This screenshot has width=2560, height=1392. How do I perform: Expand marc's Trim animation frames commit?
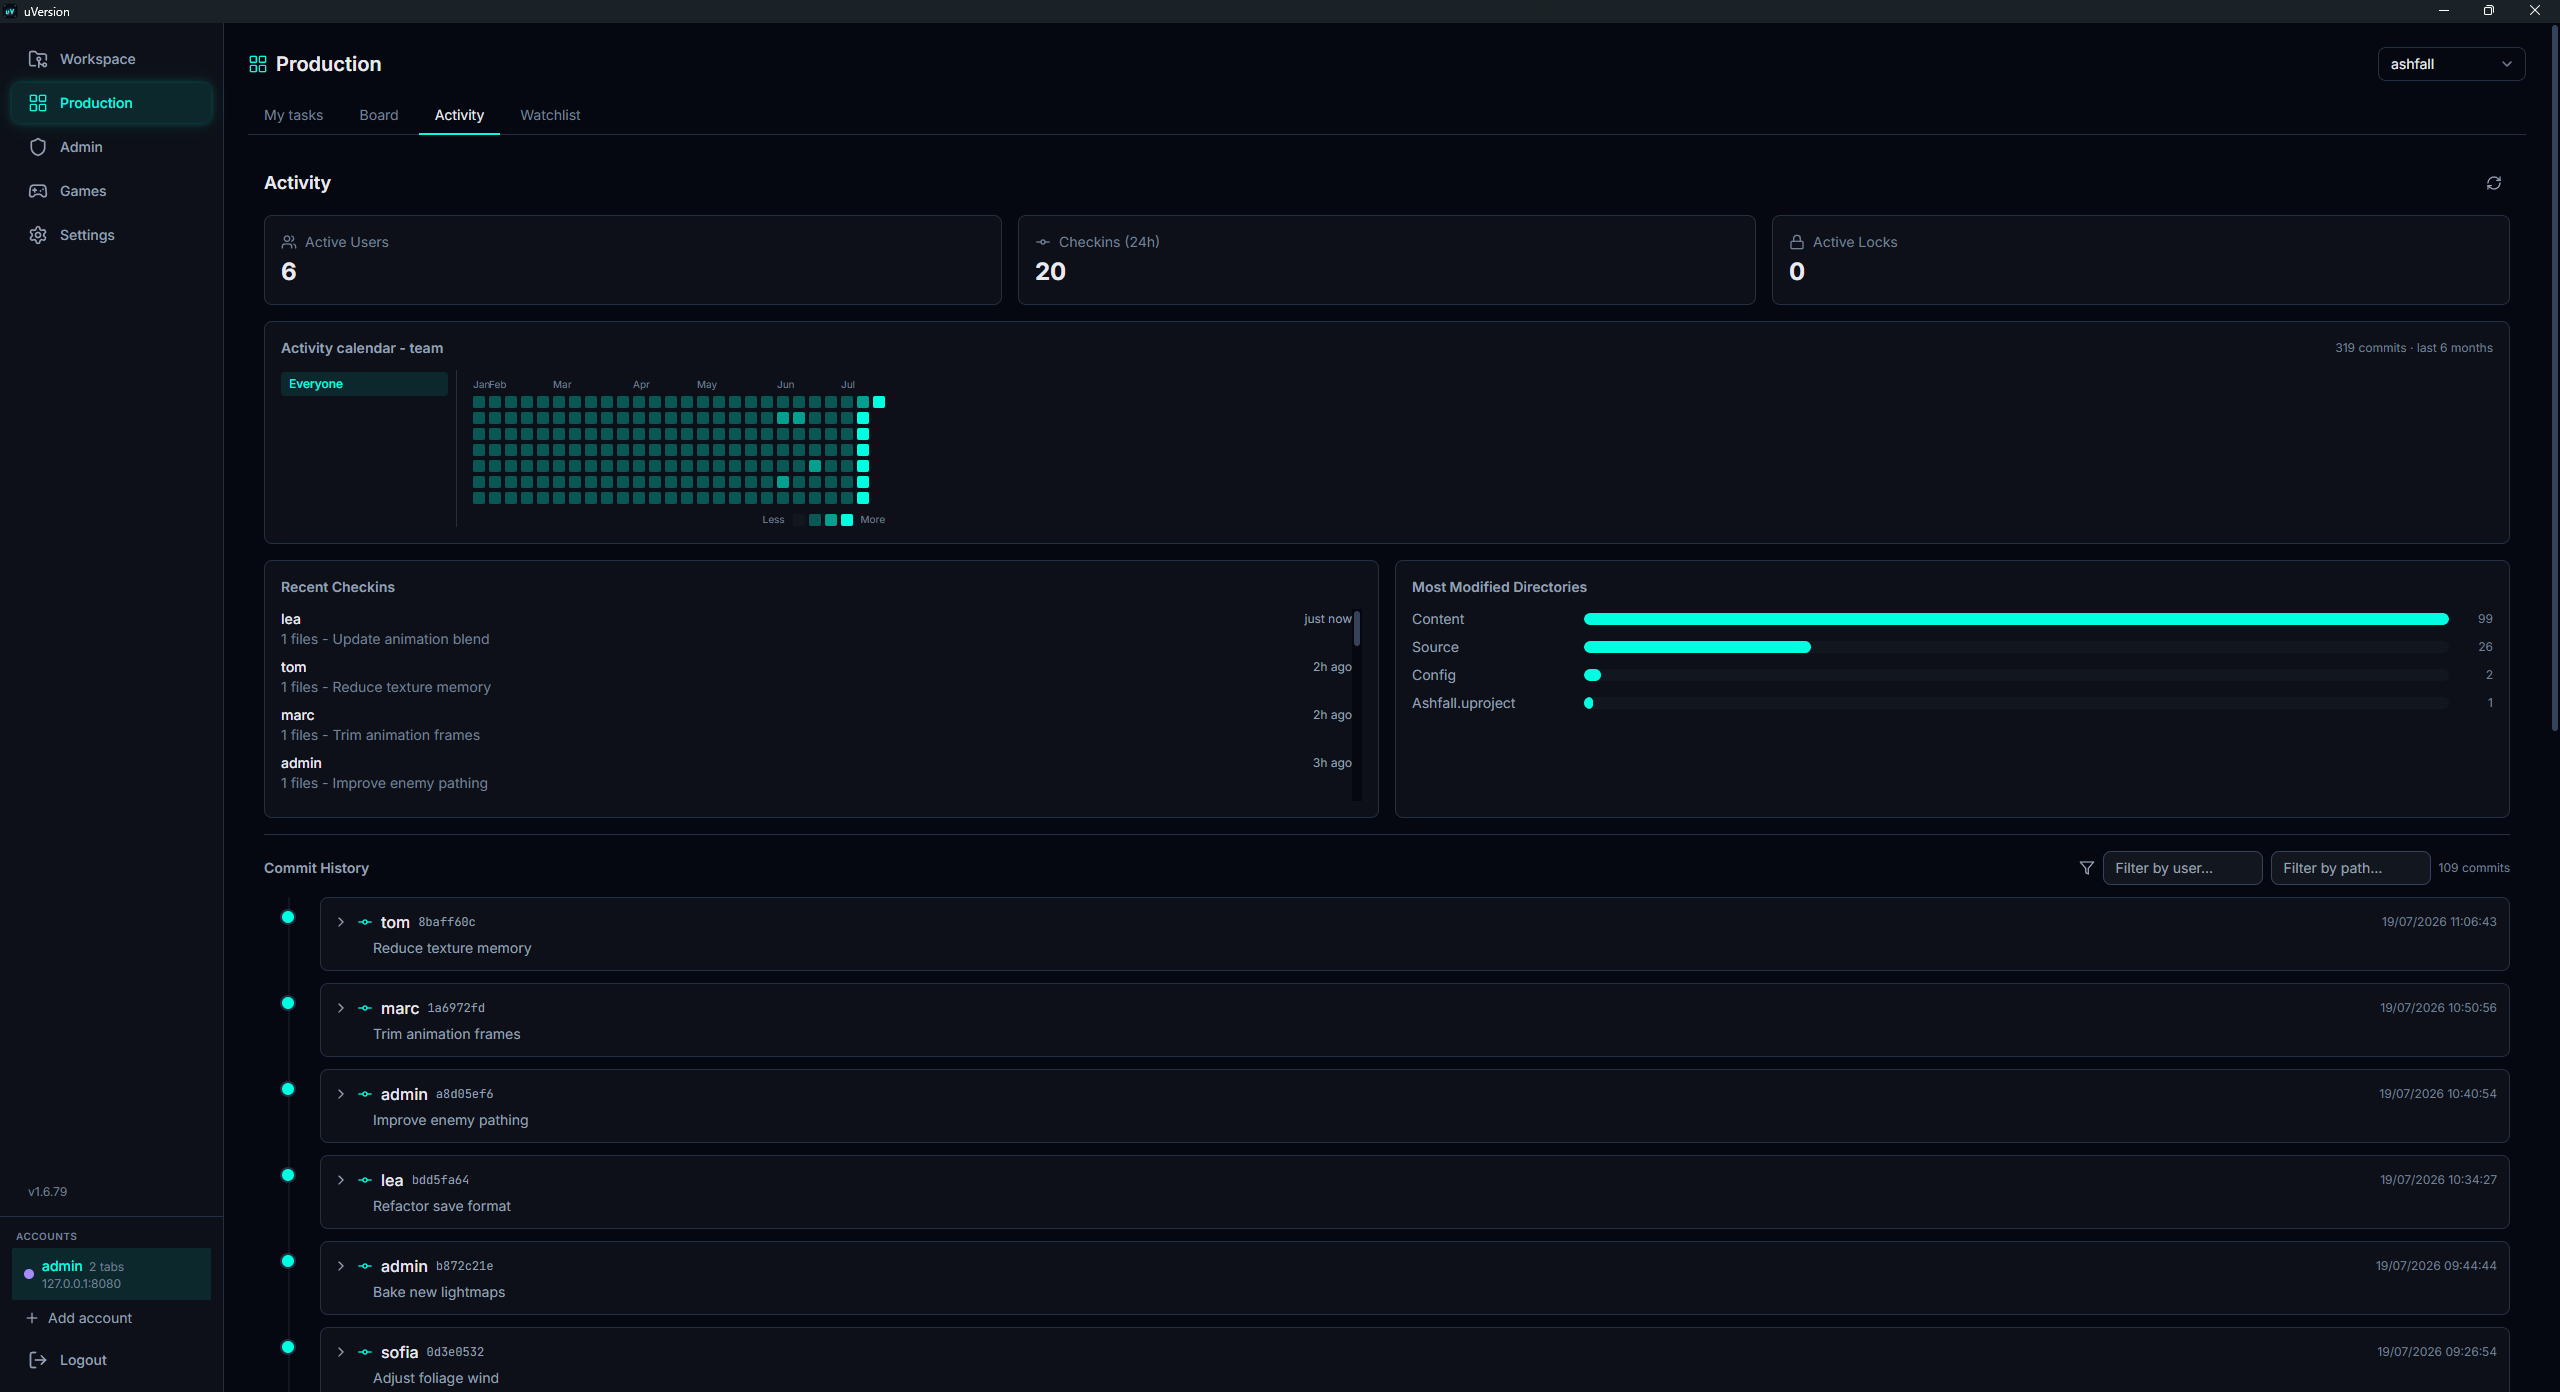click(x=341, y=1008)
